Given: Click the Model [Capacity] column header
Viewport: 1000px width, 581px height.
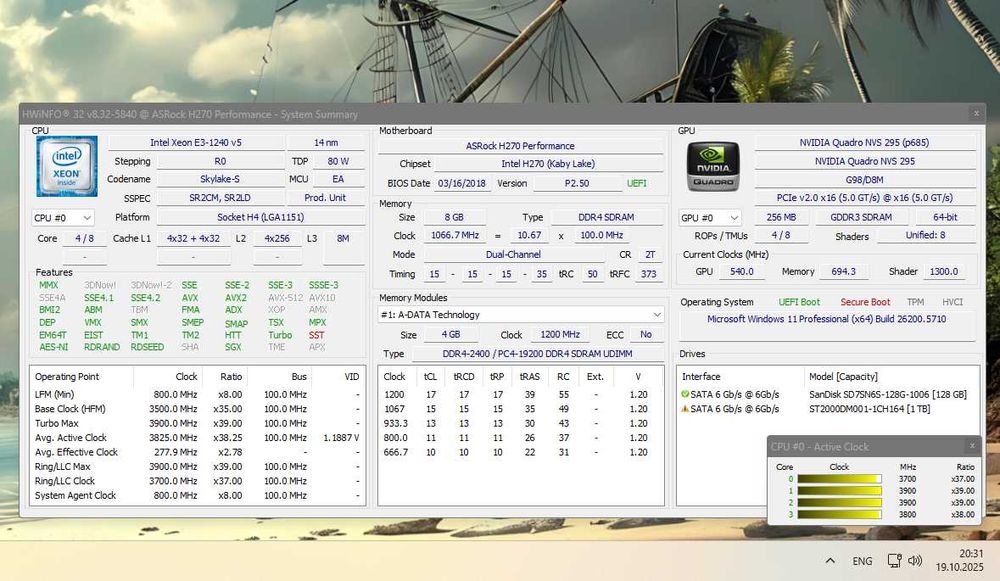Looking at the screenshot, I should 843,376.
